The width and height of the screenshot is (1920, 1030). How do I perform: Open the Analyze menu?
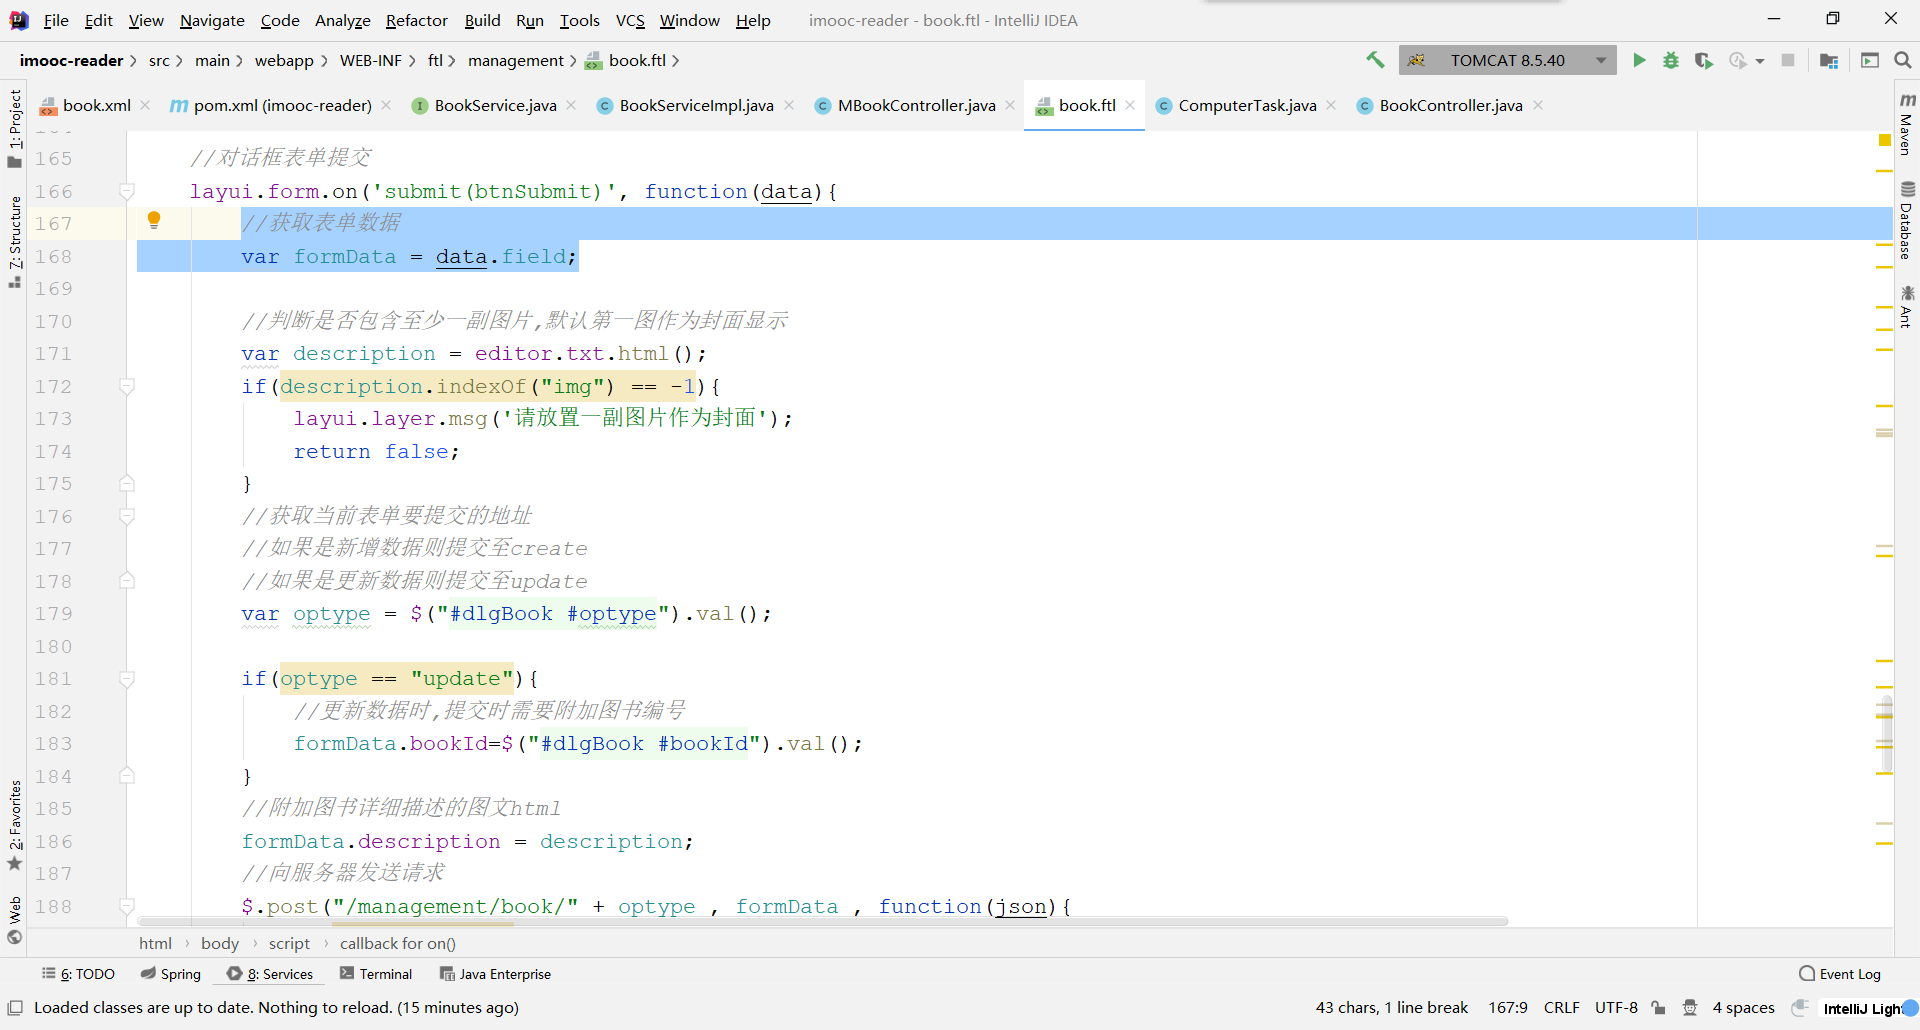pyautogui.click(x=342, y=20)
